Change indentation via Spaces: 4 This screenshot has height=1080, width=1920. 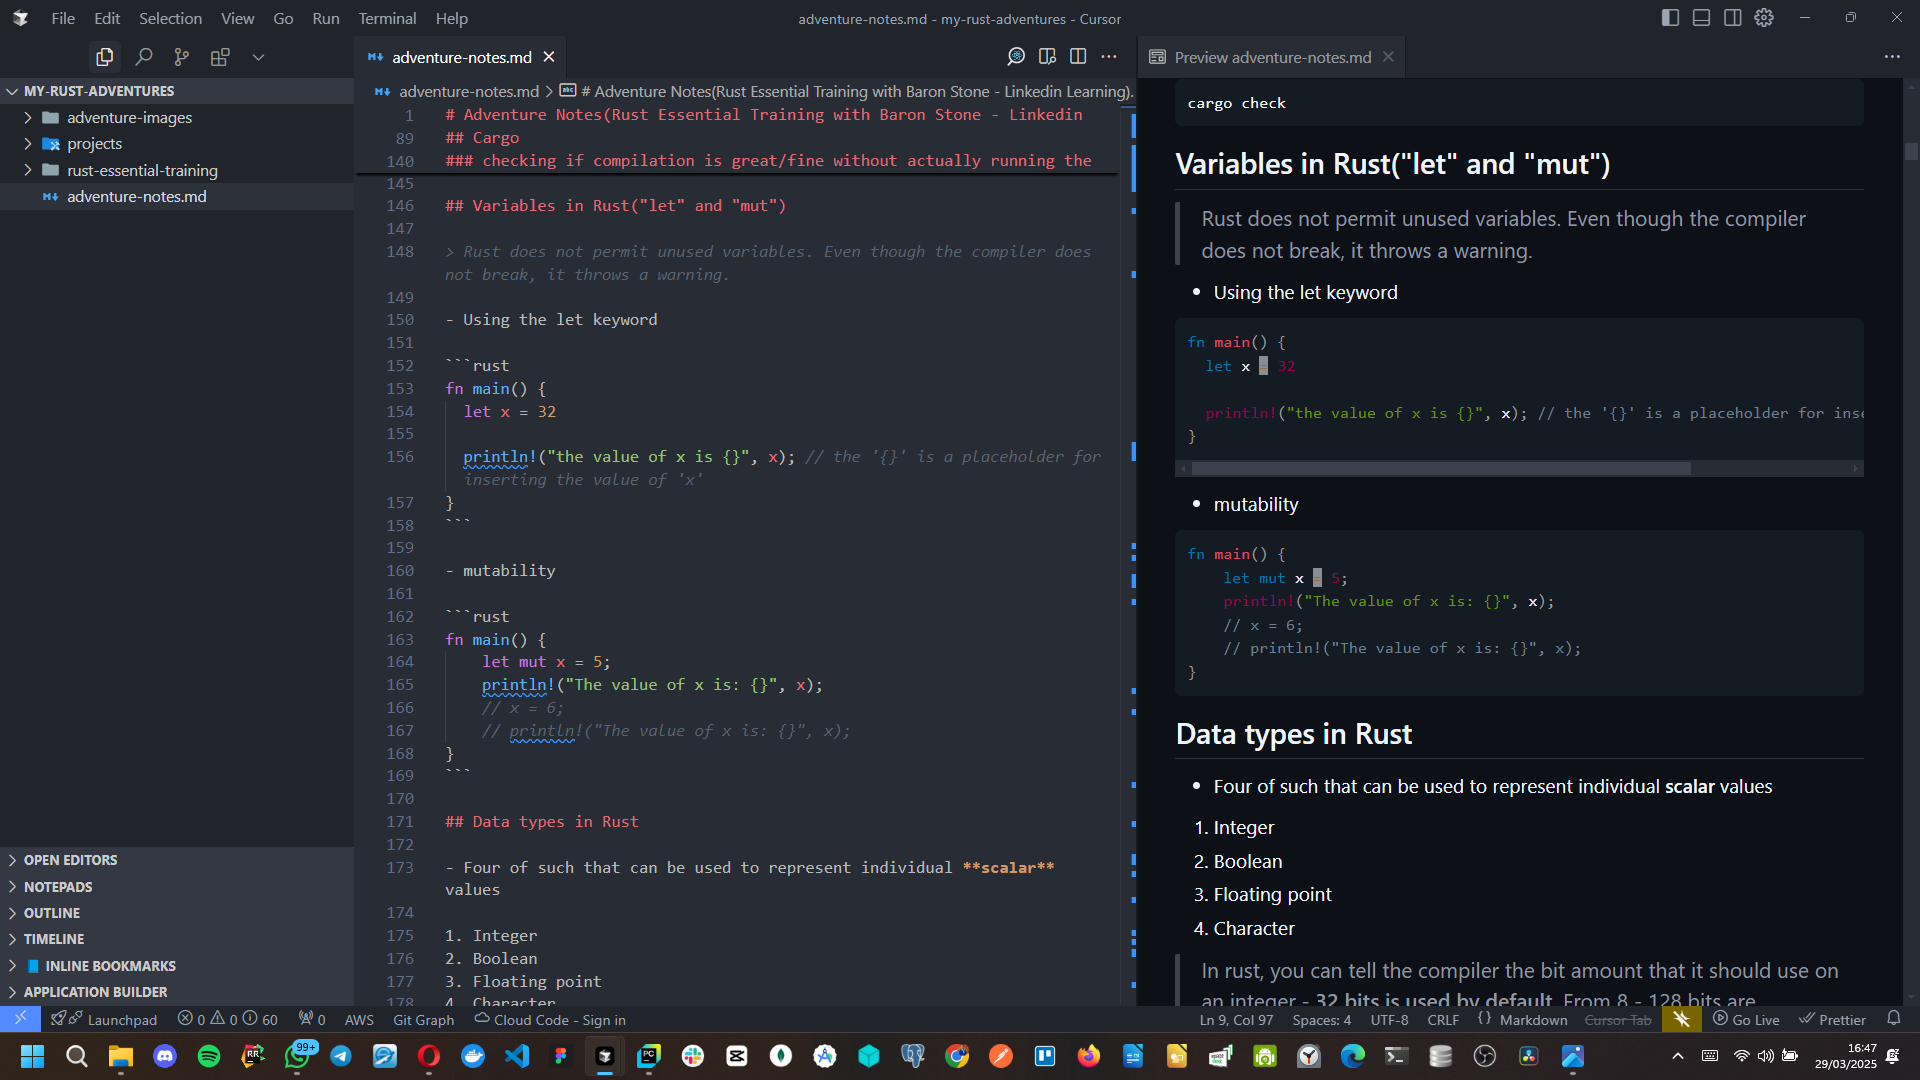tap(1321, 1019)
